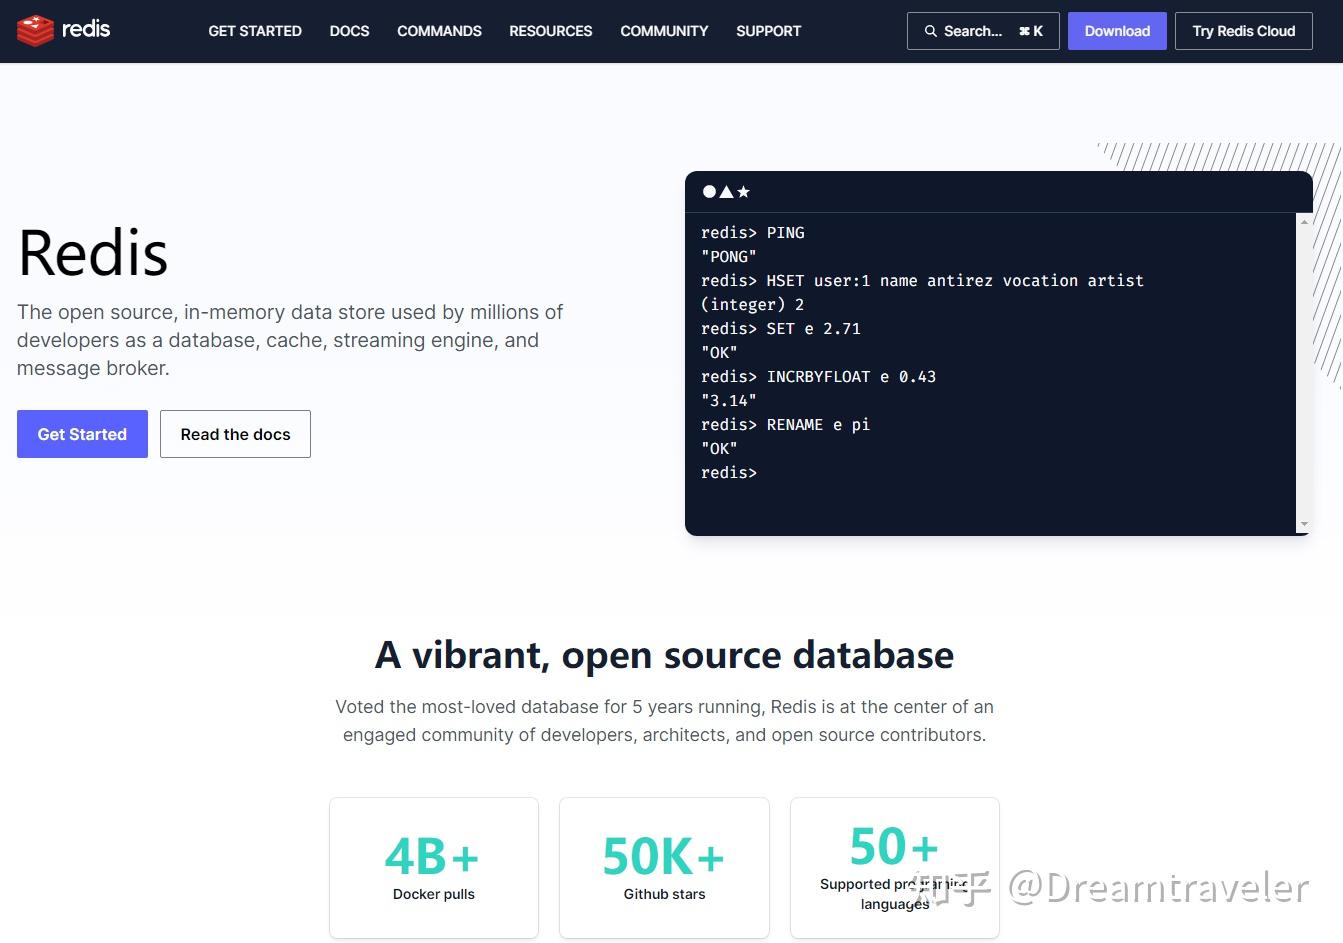Click the triangle icon in terminal header
The height and width of the screenshot is (943, 1343).
(726, 191)
